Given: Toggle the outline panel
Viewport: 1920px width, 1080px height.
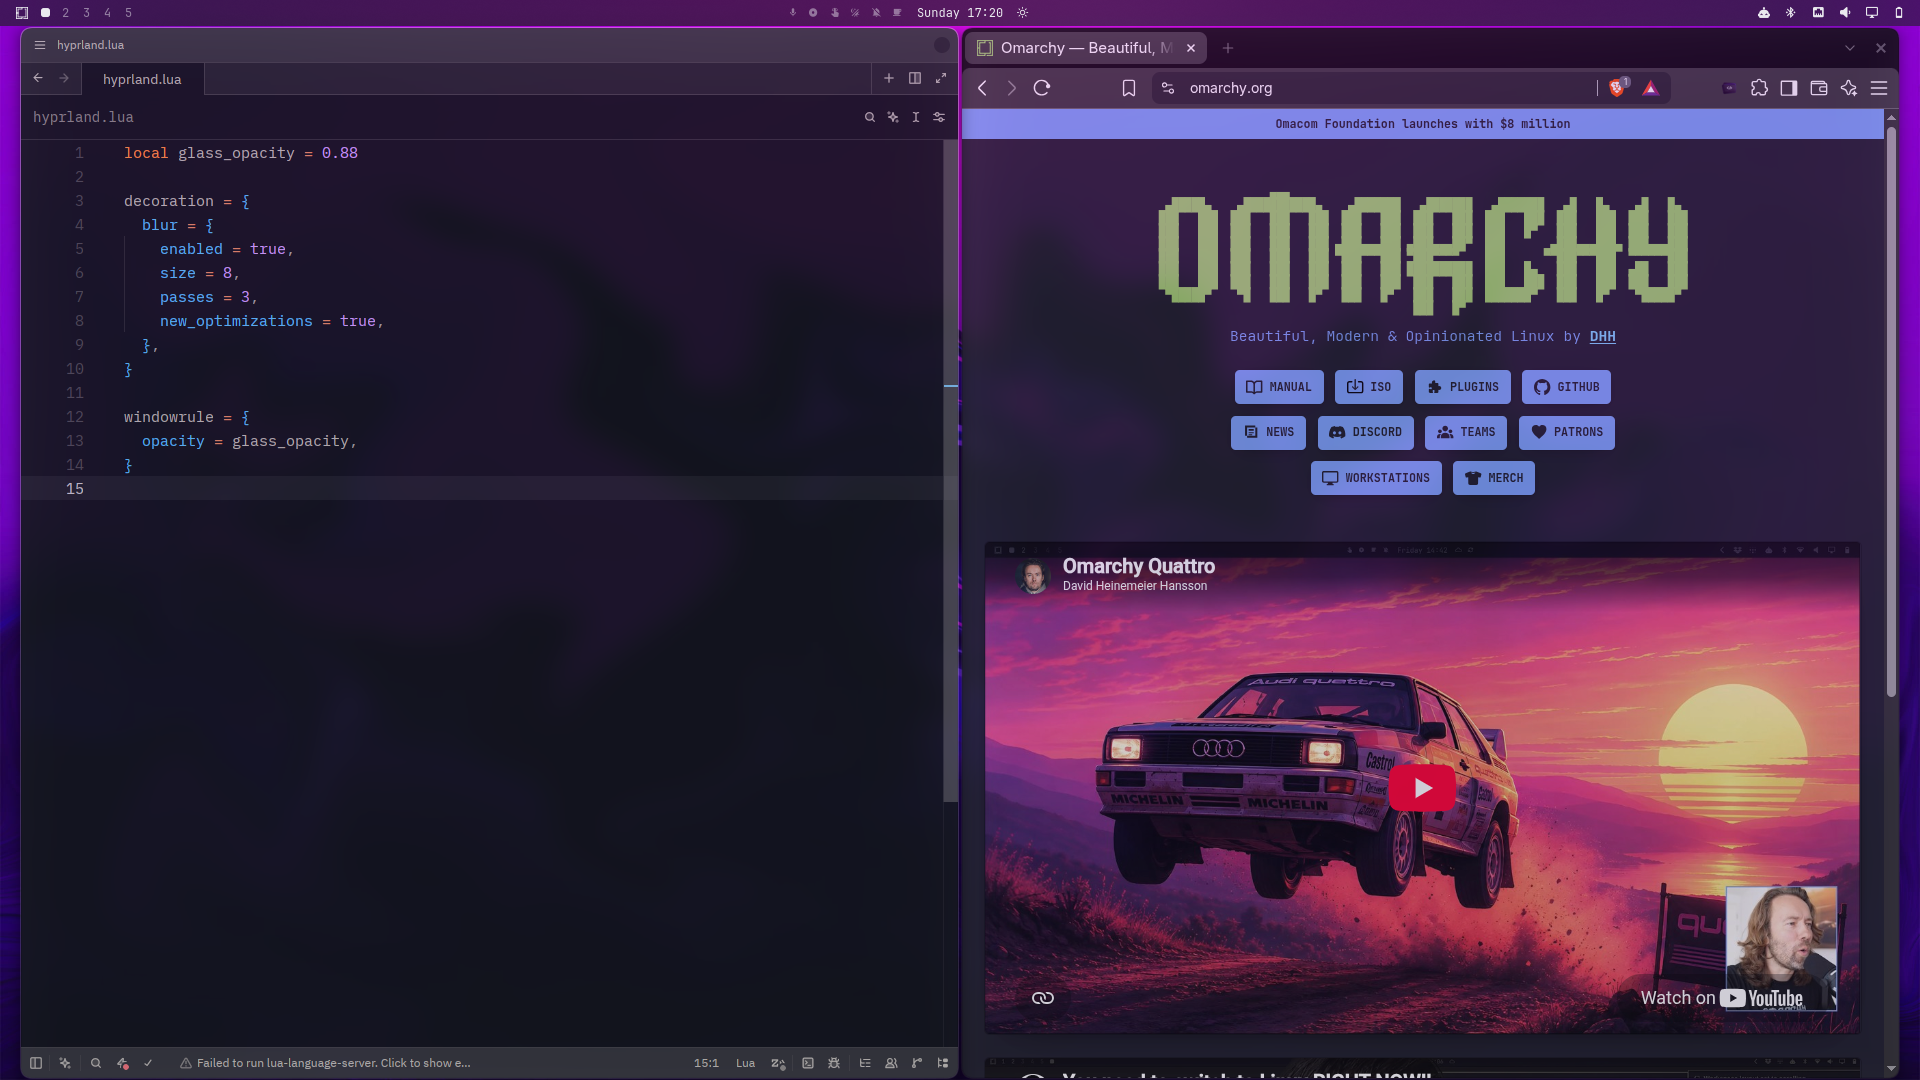Looking at the screenshot, I should tap(865, 1063).
